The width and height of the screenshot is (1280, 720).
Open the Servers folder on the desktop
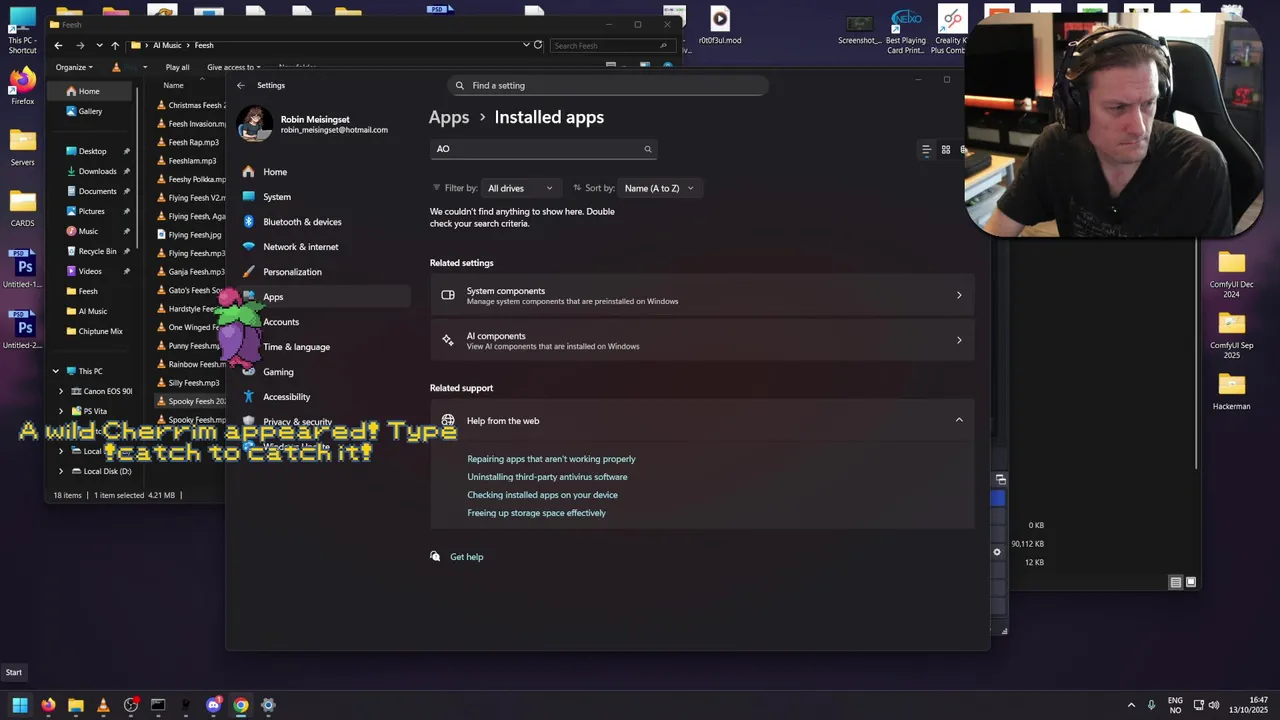click(22, 147)
